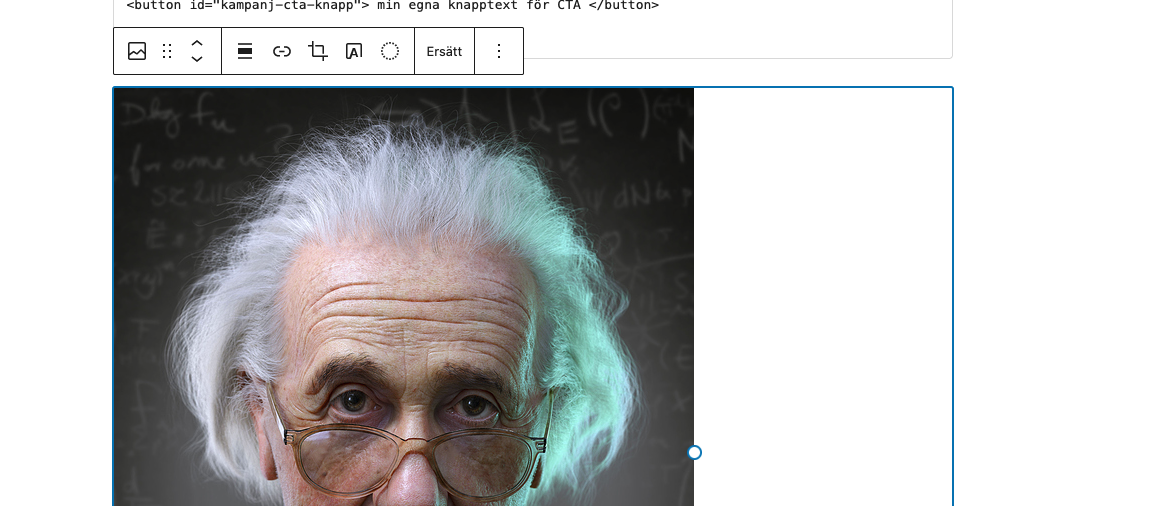Select the Einstein portrait image
Image resolution: width=1171 pixels, height=506 pixels.
404,297
